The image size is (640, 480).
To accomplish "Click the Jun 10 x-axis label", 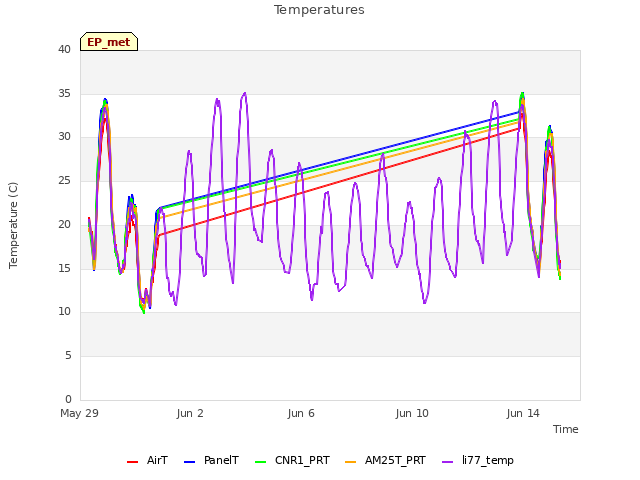I will click(x=412, y=413).
